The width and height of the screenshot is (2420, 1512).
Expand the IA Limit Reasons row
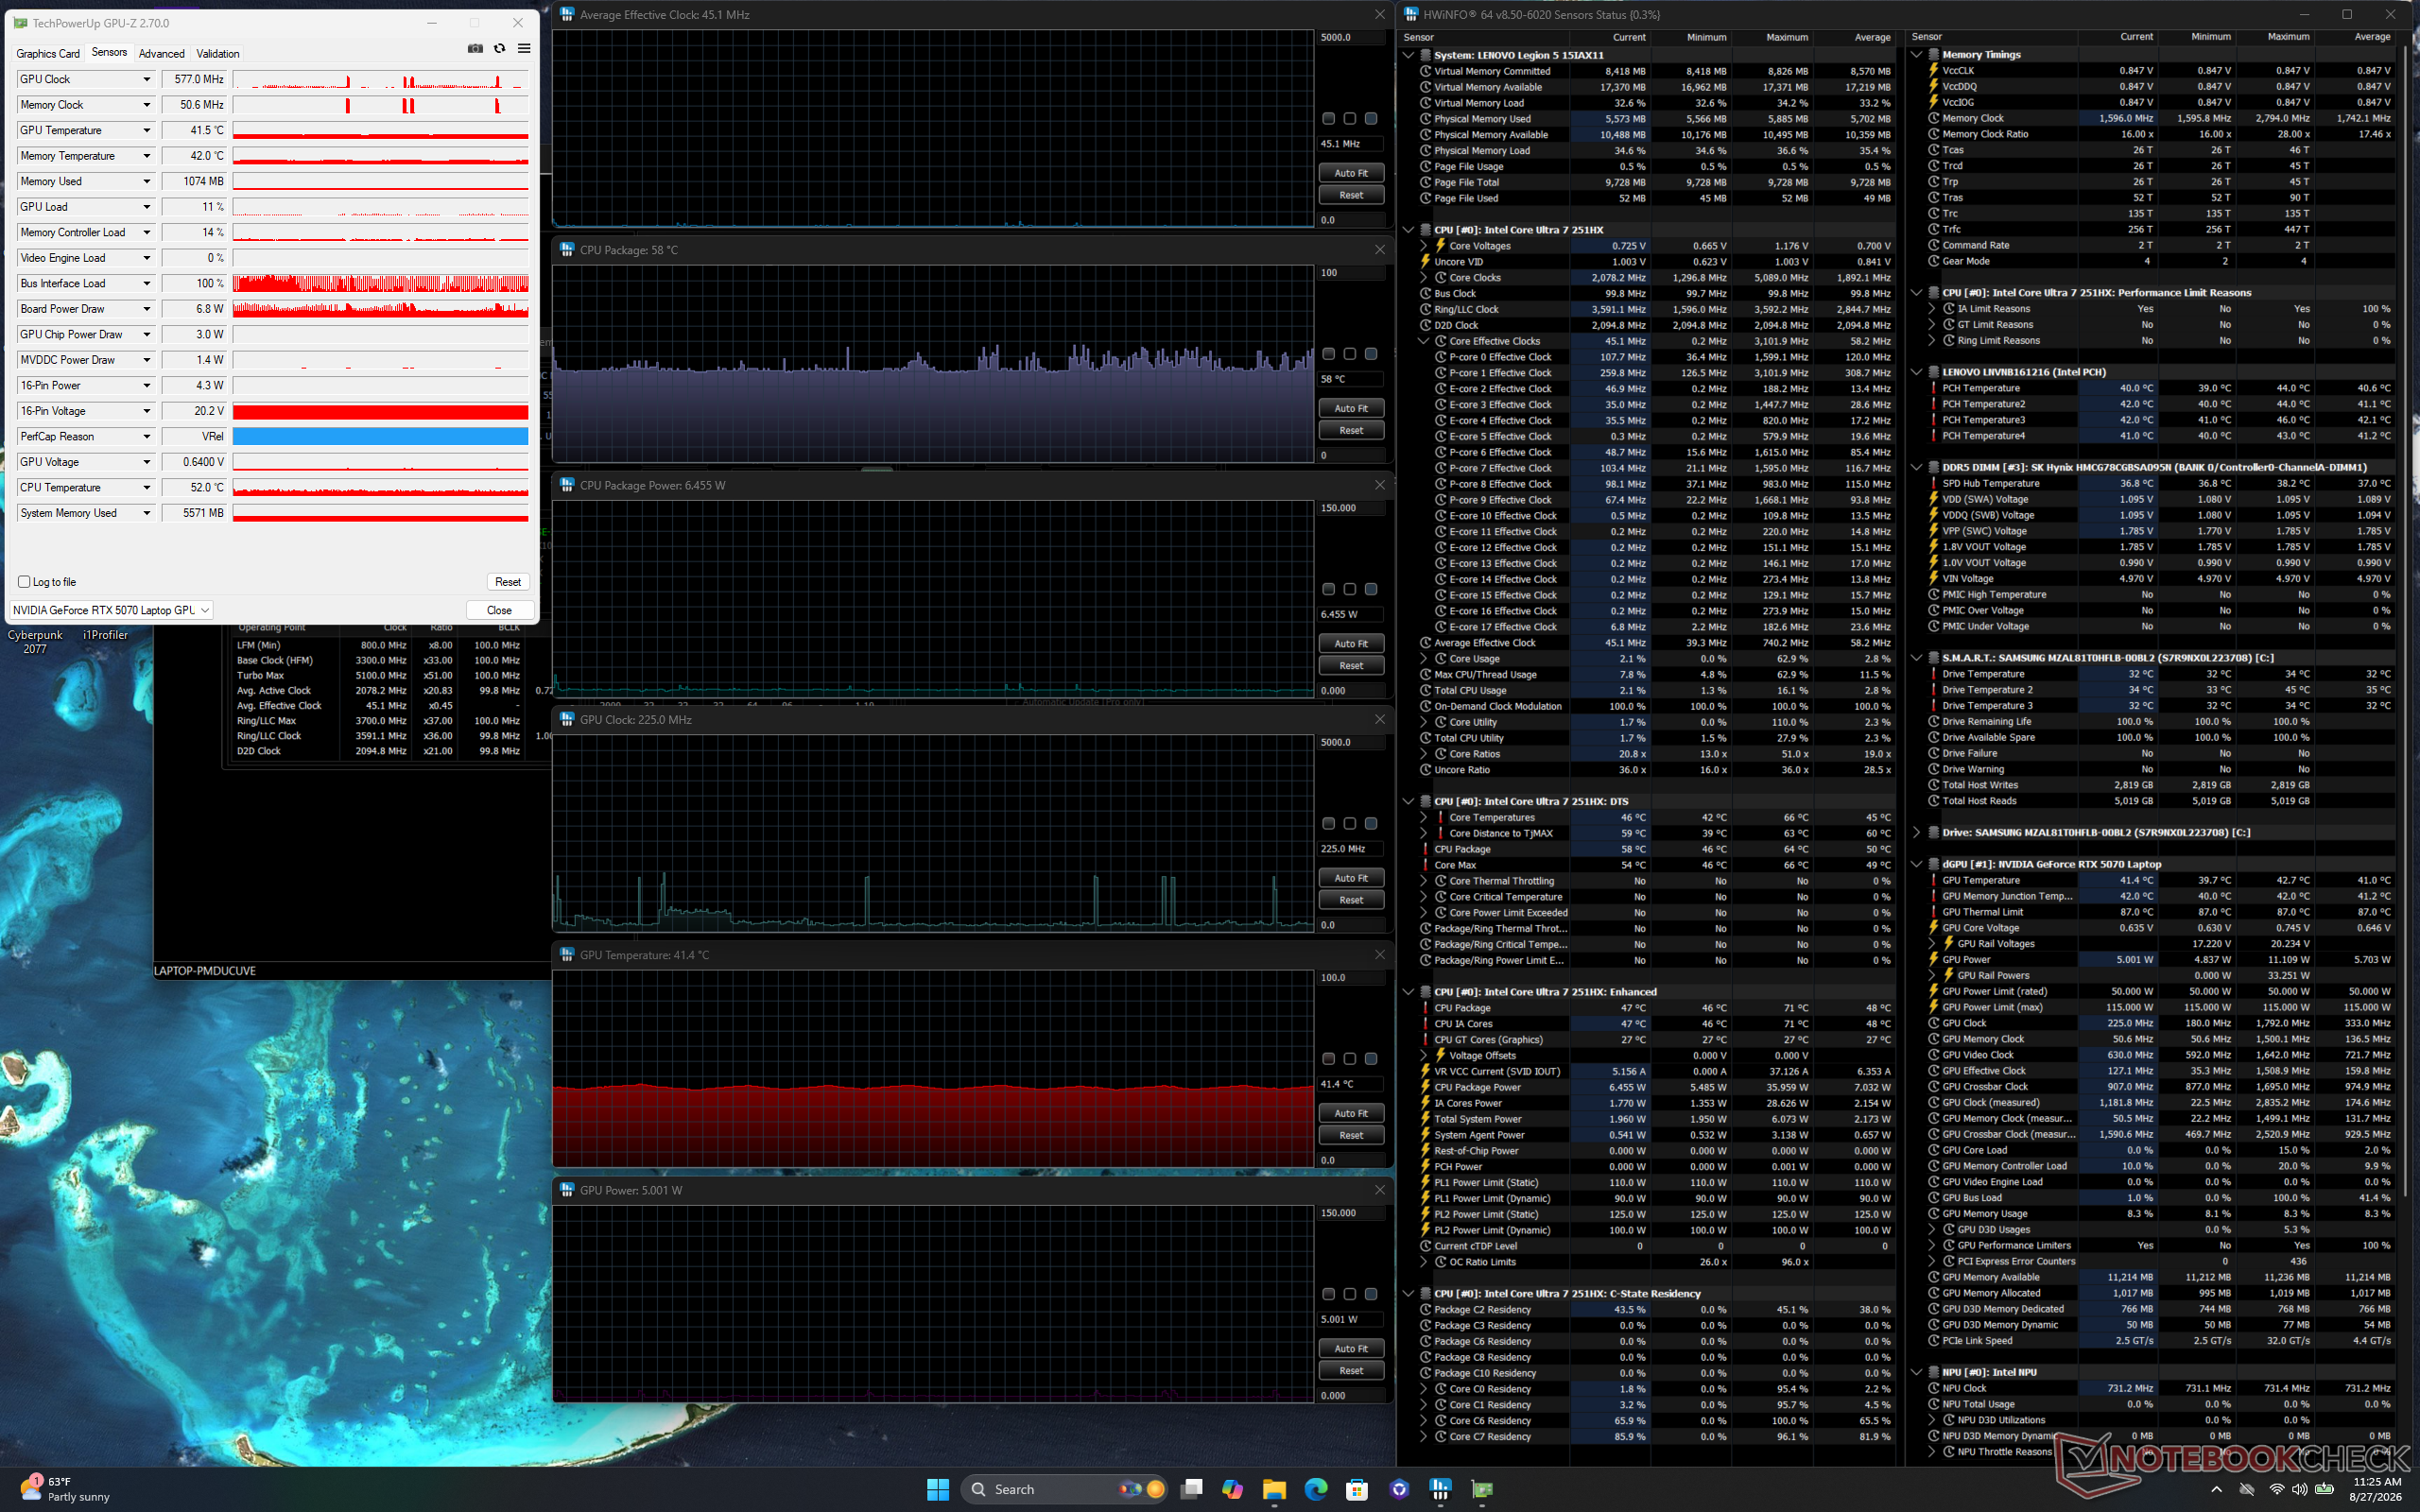point(1932,309)
